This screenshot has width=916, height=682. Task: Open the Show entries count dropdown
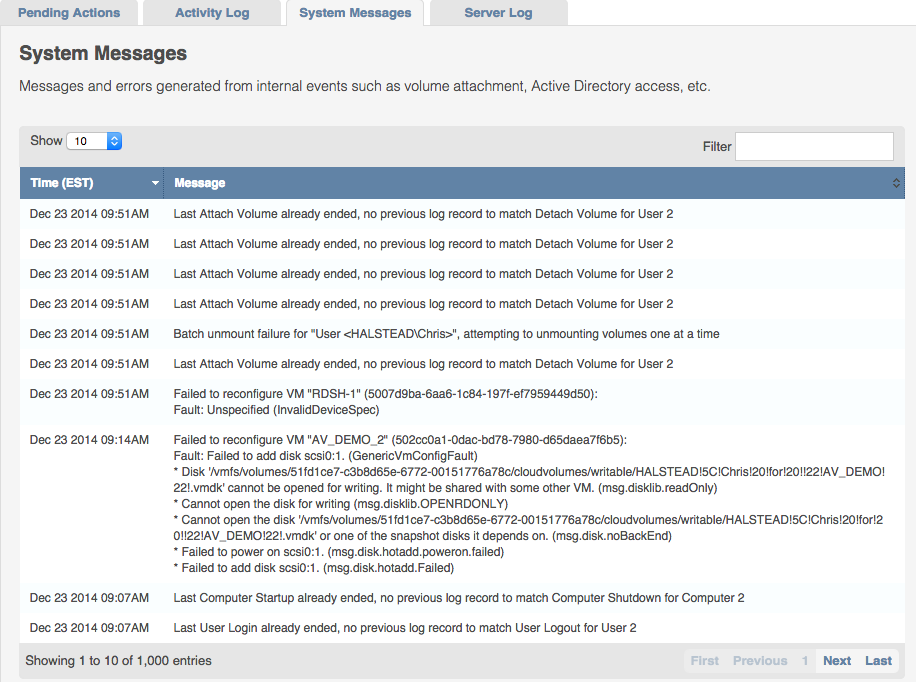coord(94,141)
